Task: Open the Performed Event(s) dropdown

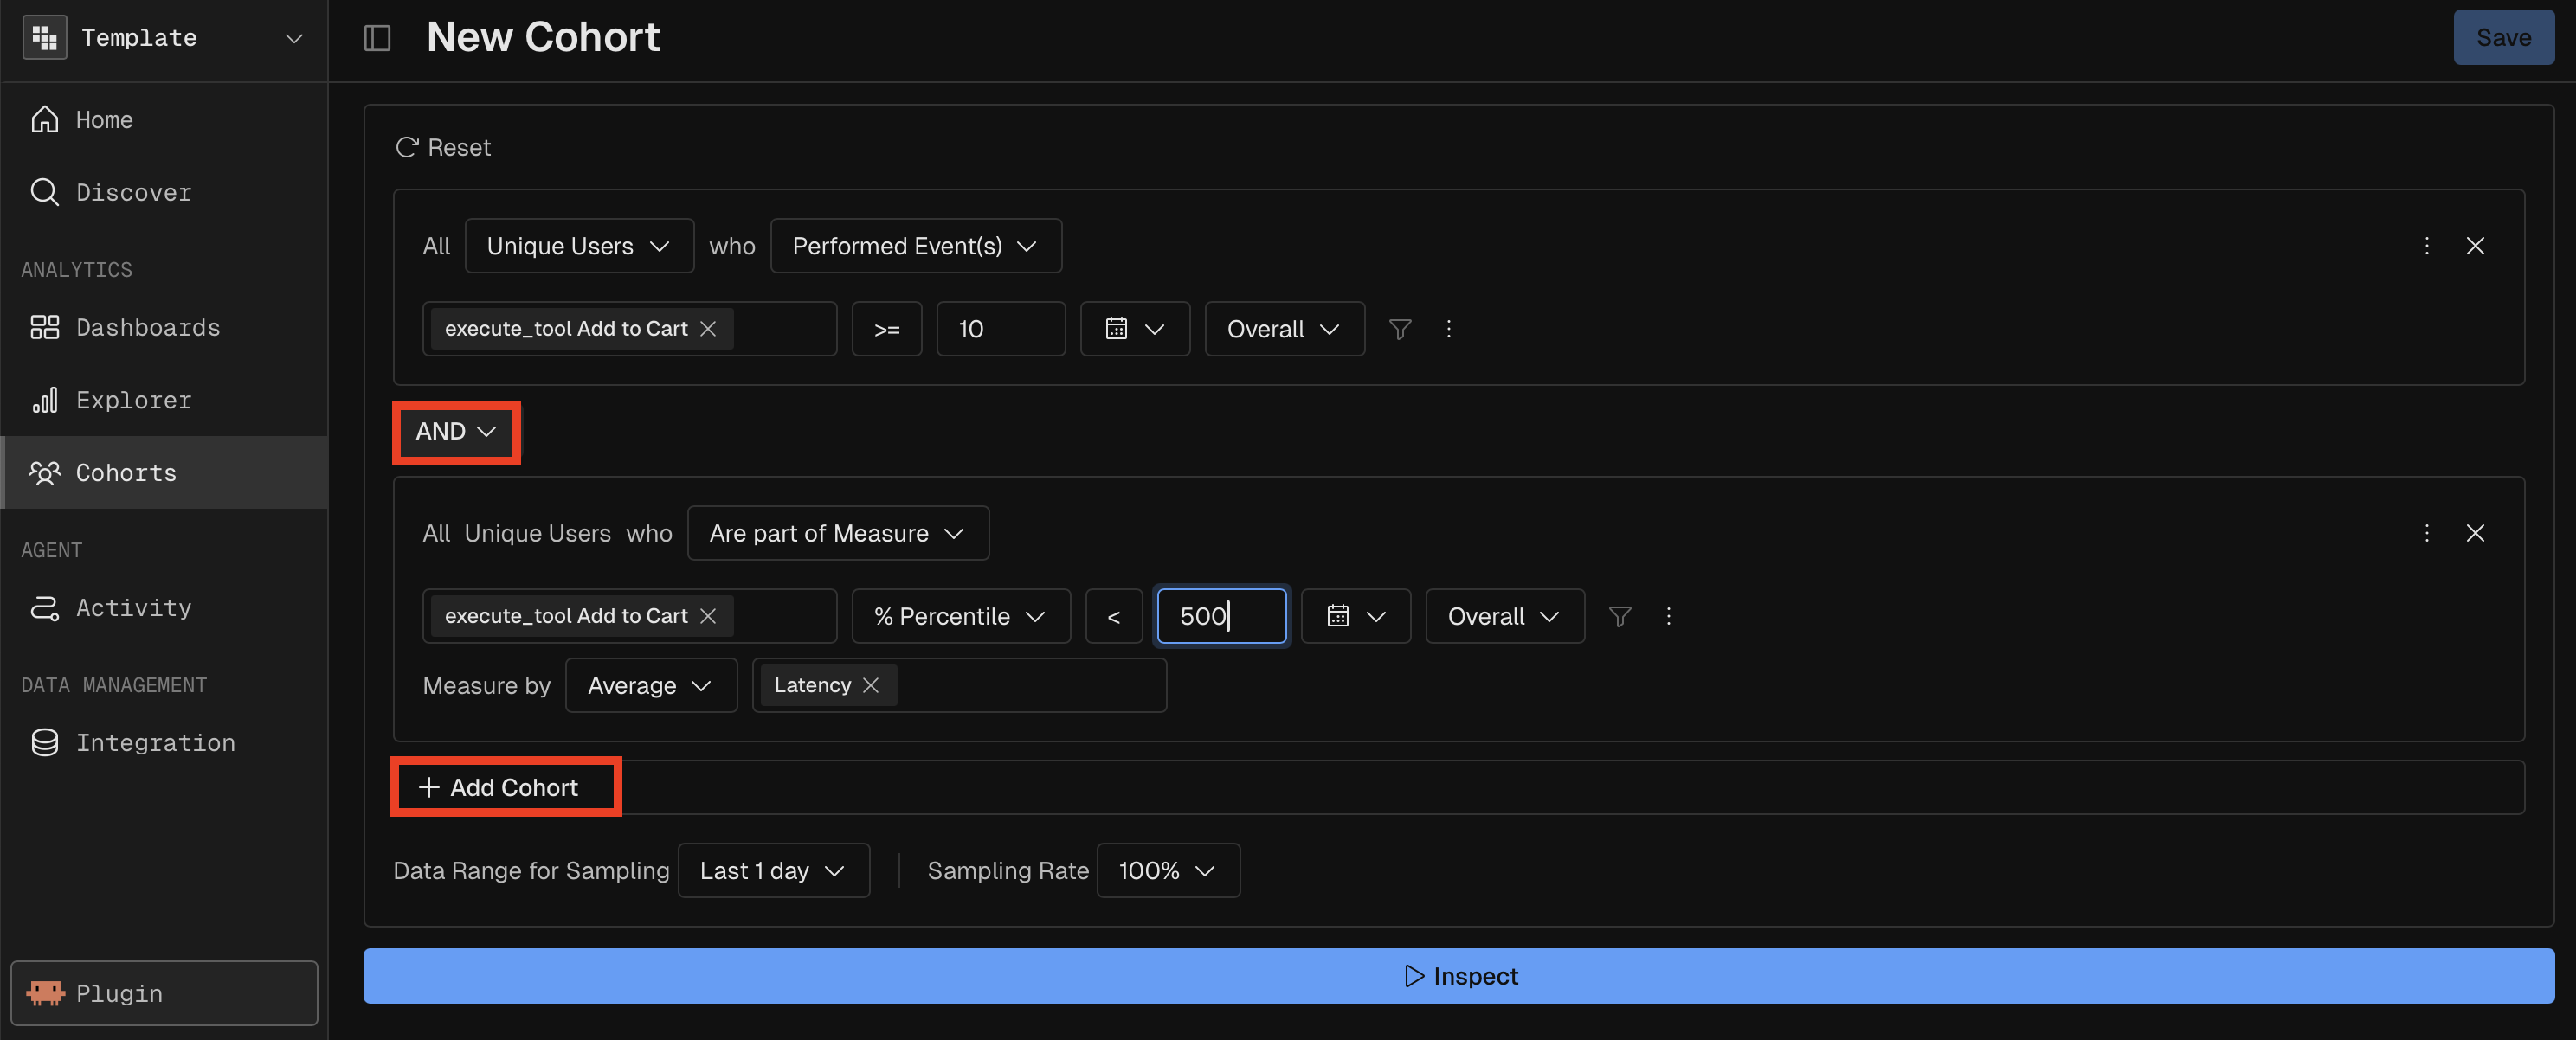Action: coord(915,246)
